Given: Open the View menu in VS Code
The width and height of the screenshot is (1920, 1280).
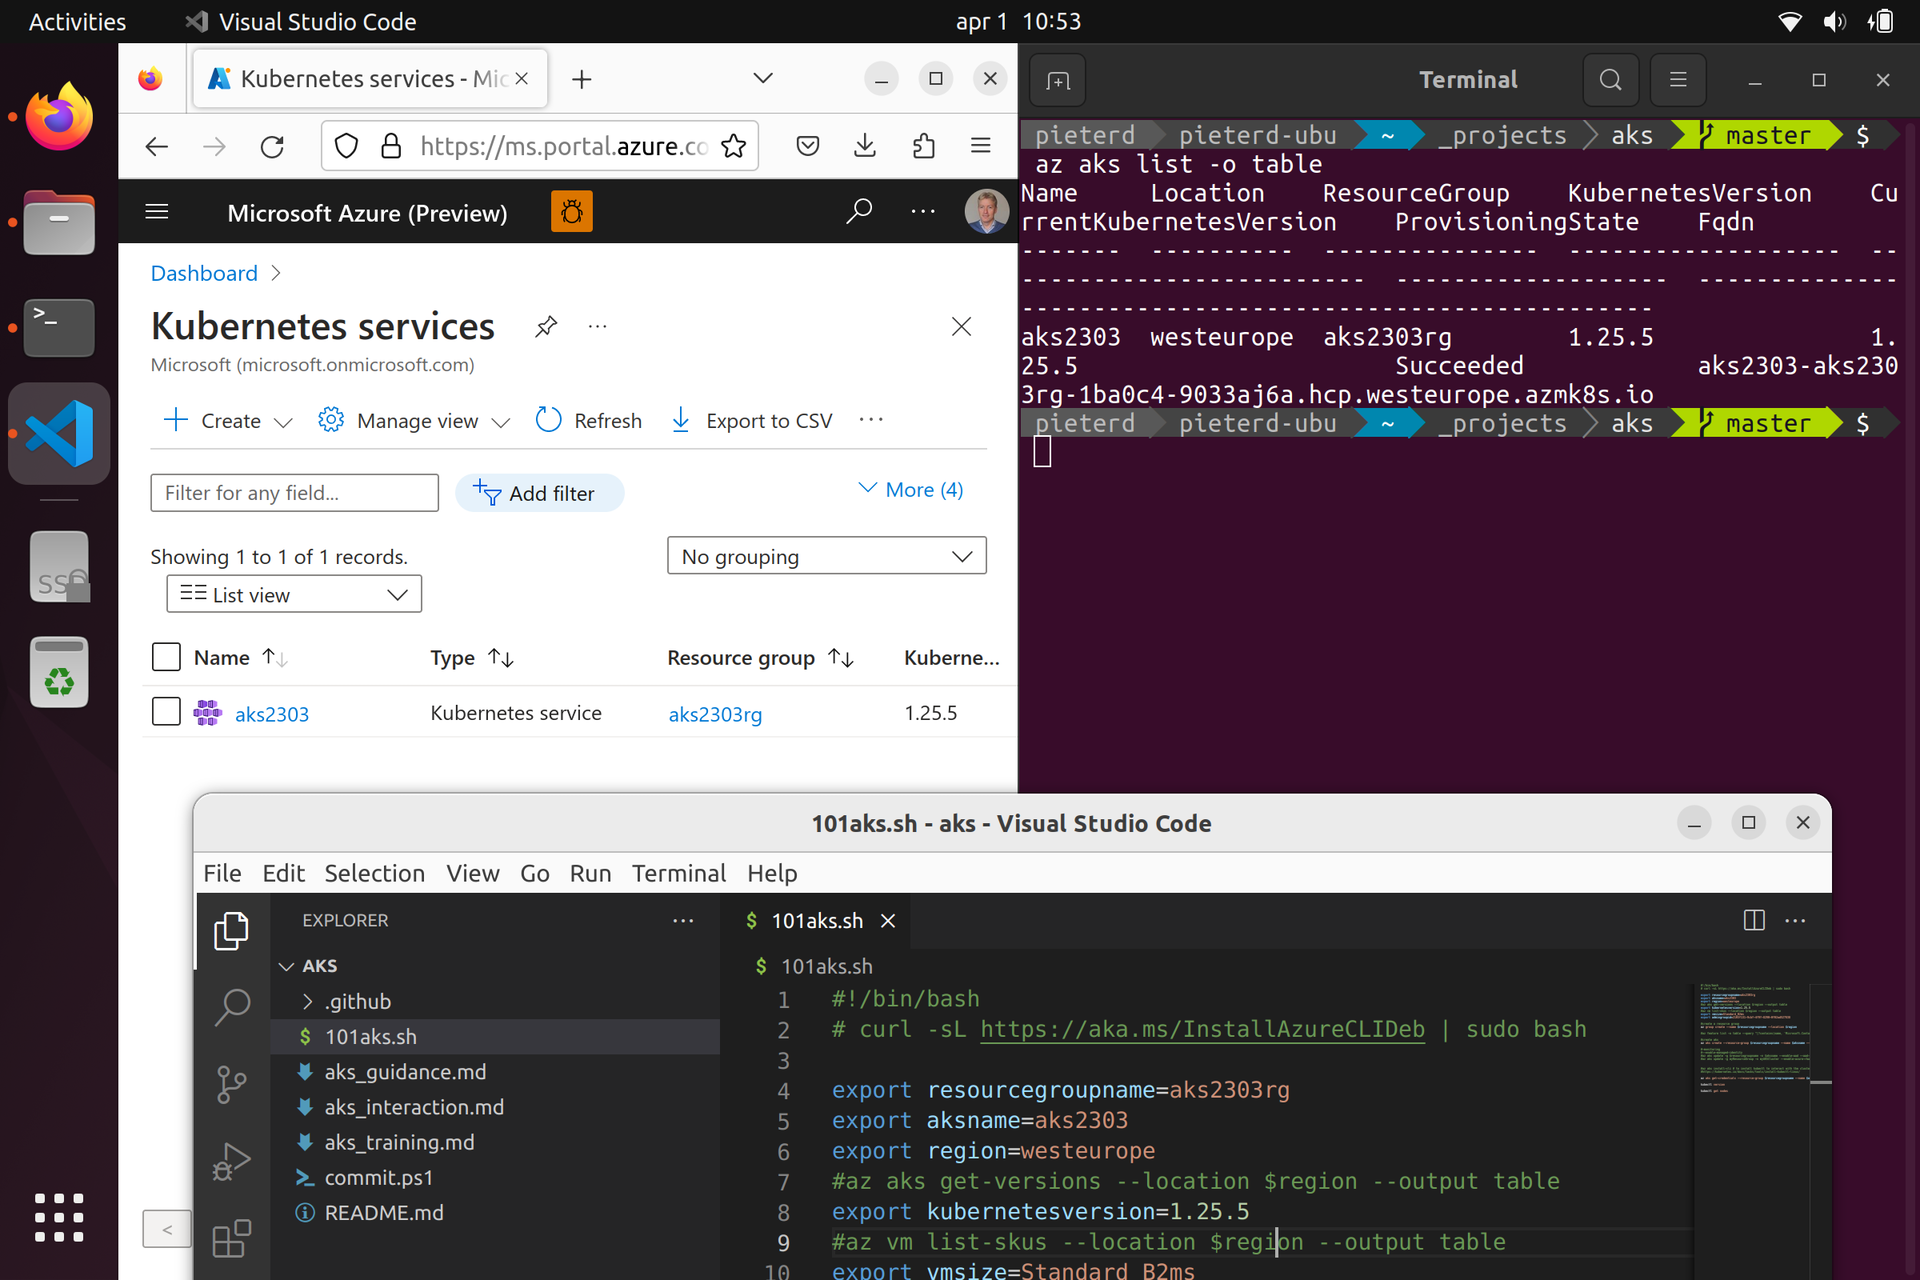Looking at the screenshot, I should coord(472,873).
